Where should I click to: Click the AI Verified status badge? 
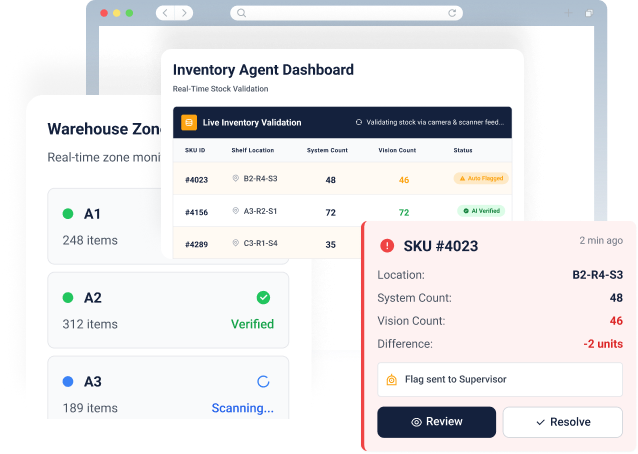[480, 212]
